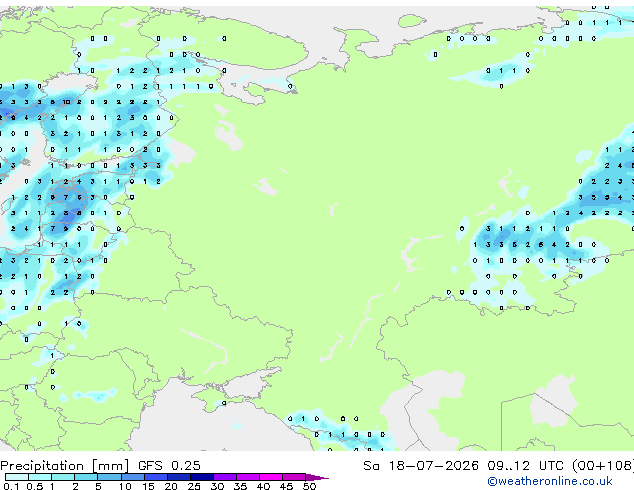634x490 pixels.
Task: Click the '(00+108)' forecast offset text
Action: tap(603, 466)
